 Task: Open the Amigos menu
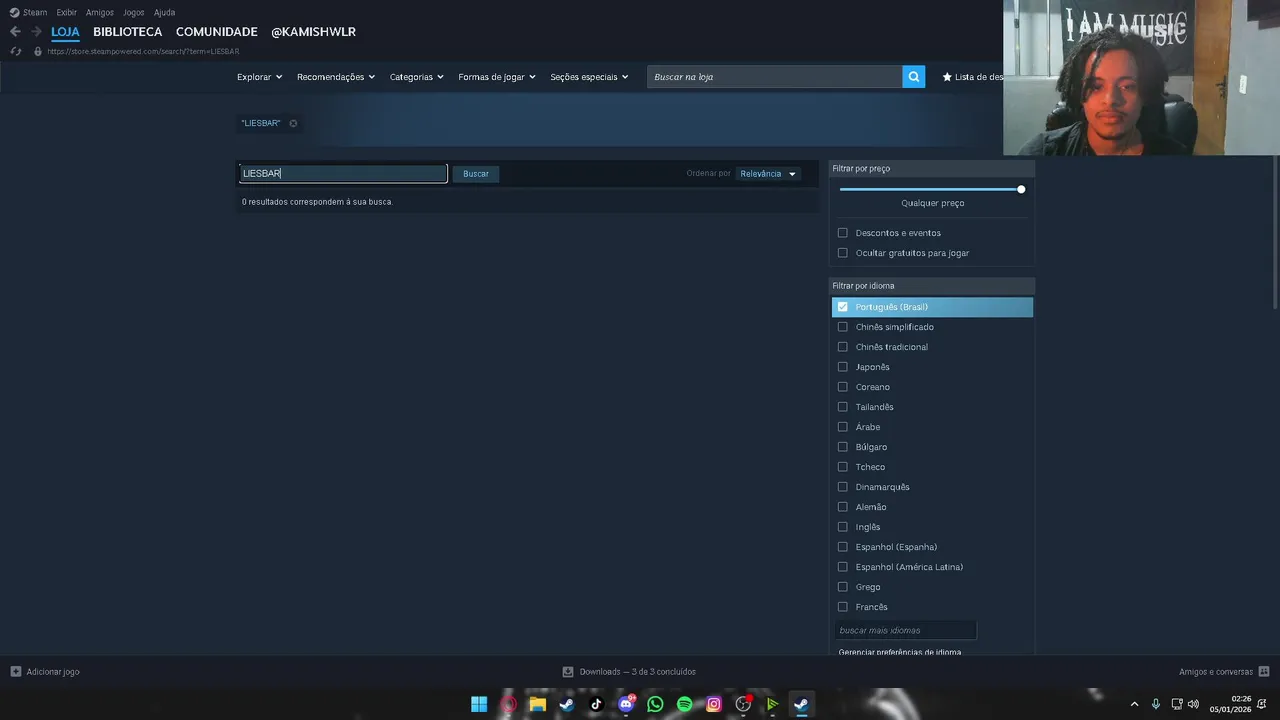tap(100, 12)
